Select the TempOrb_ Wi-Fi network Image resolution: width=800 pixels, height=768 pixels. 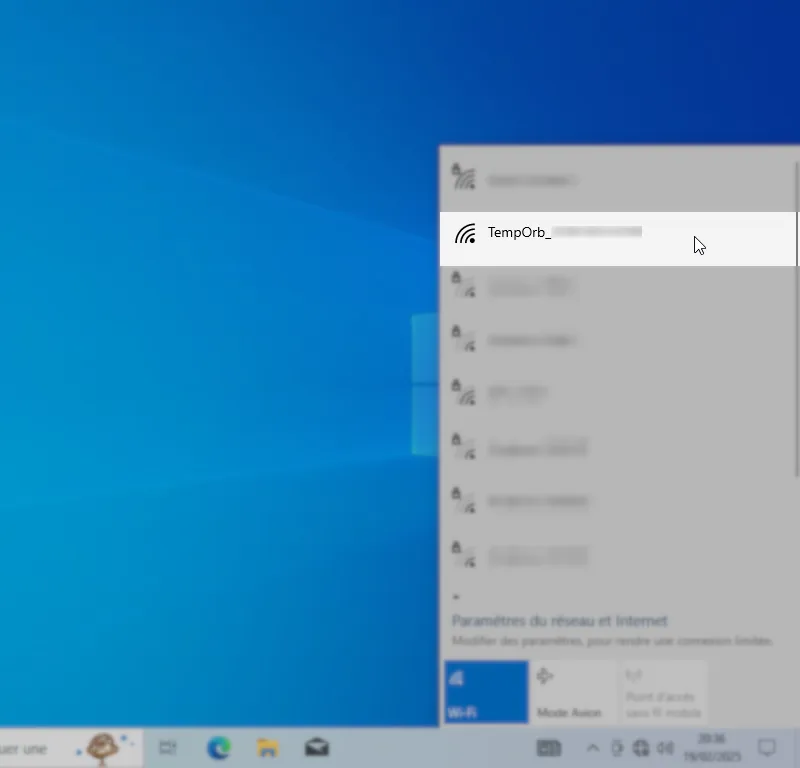click(600, 238)
